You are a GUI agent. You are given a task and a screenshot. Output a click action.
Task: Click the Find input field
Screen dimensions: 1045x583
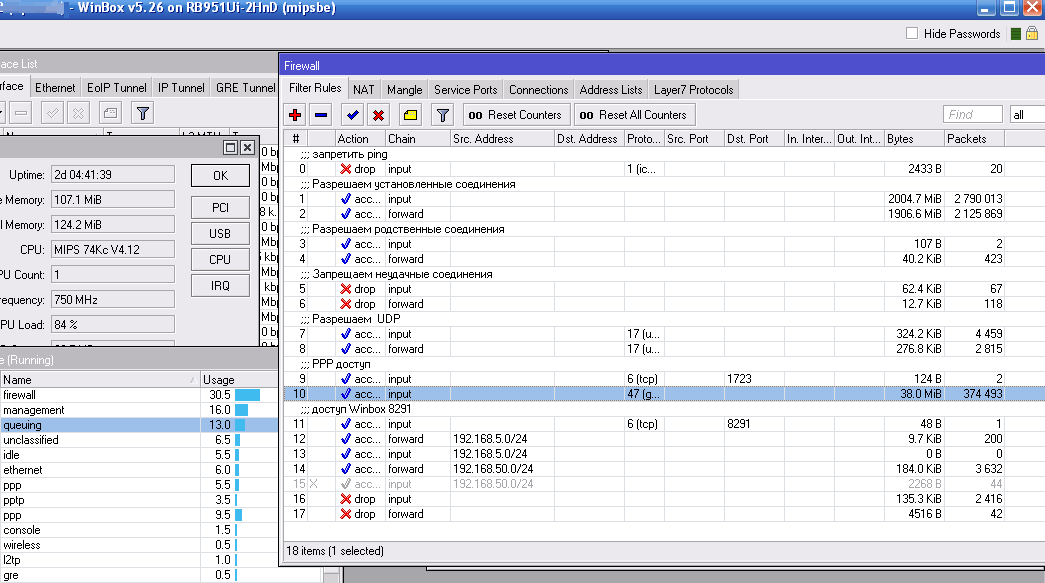[x=972, y=115]
